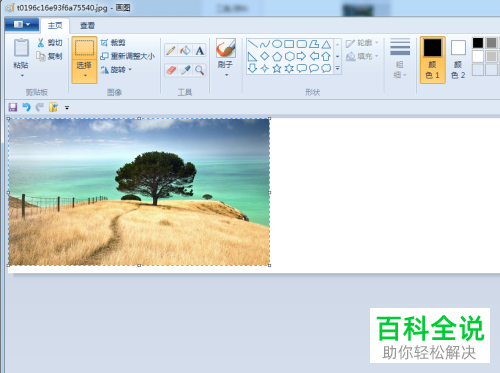Select the Text tool (A)

[x=199, y=51]
